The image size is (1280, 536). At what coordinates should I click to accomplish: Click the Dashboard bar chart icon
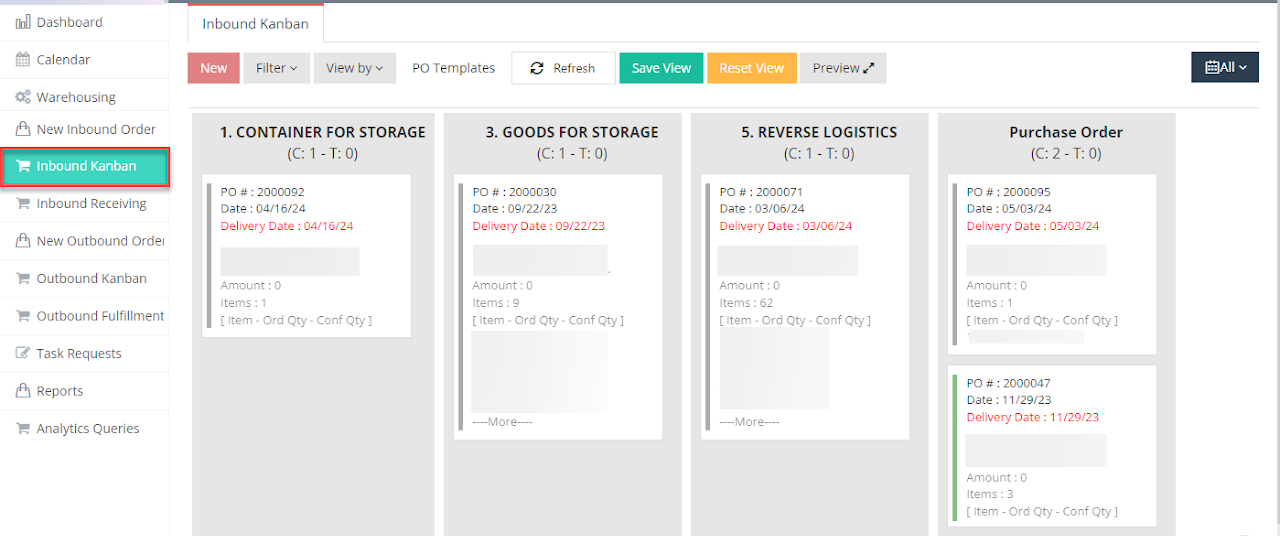coord(23,22)
